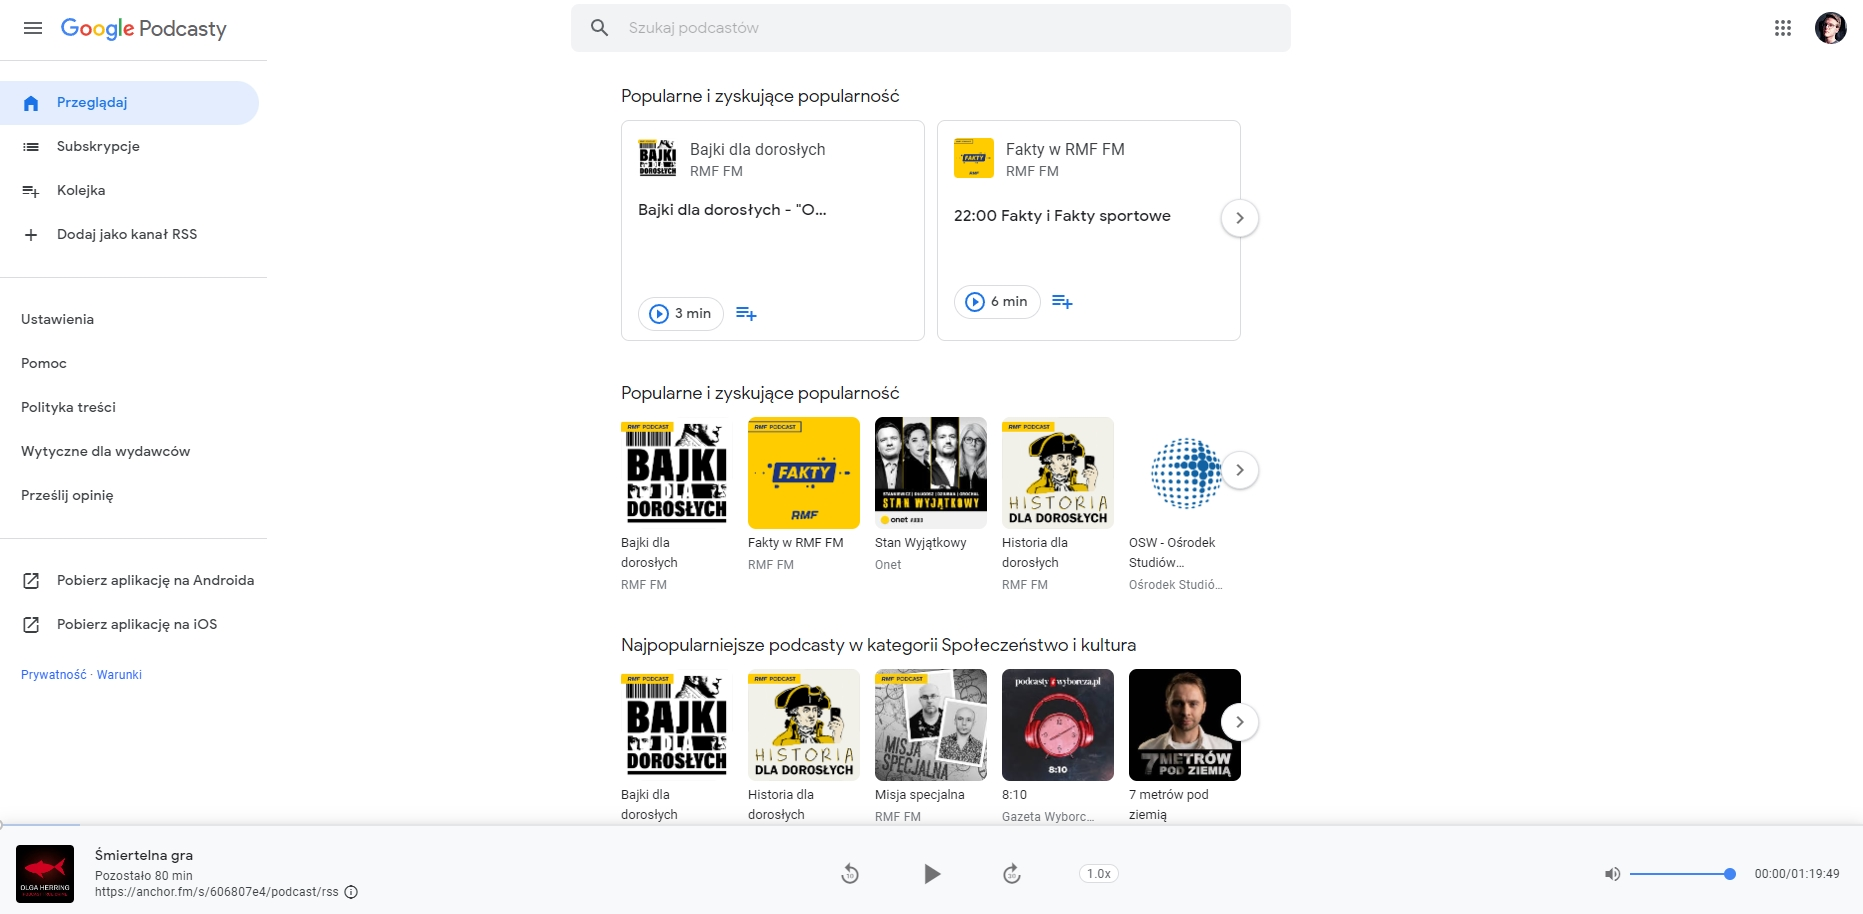Adjust the volume slider
1863x914 pixels.
coord(1682,874)
